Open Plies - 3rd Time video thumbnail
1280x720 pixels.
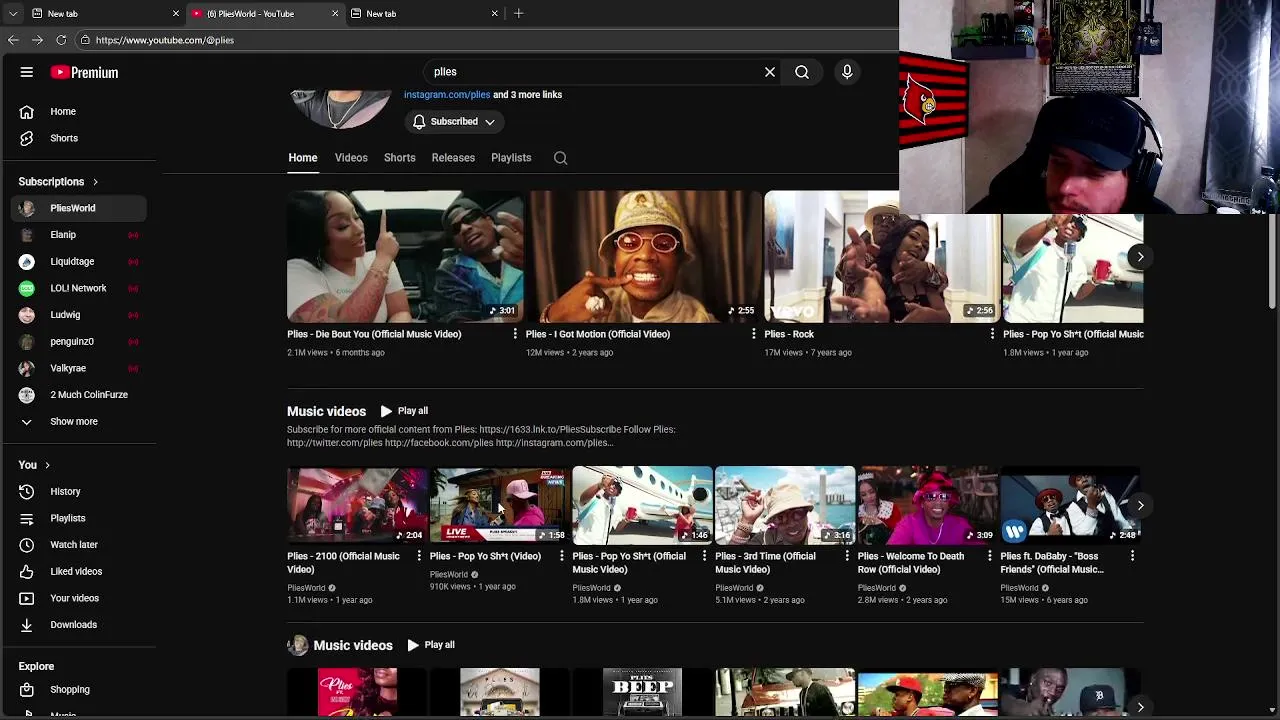pyautogui.click(x=785, y=505)
